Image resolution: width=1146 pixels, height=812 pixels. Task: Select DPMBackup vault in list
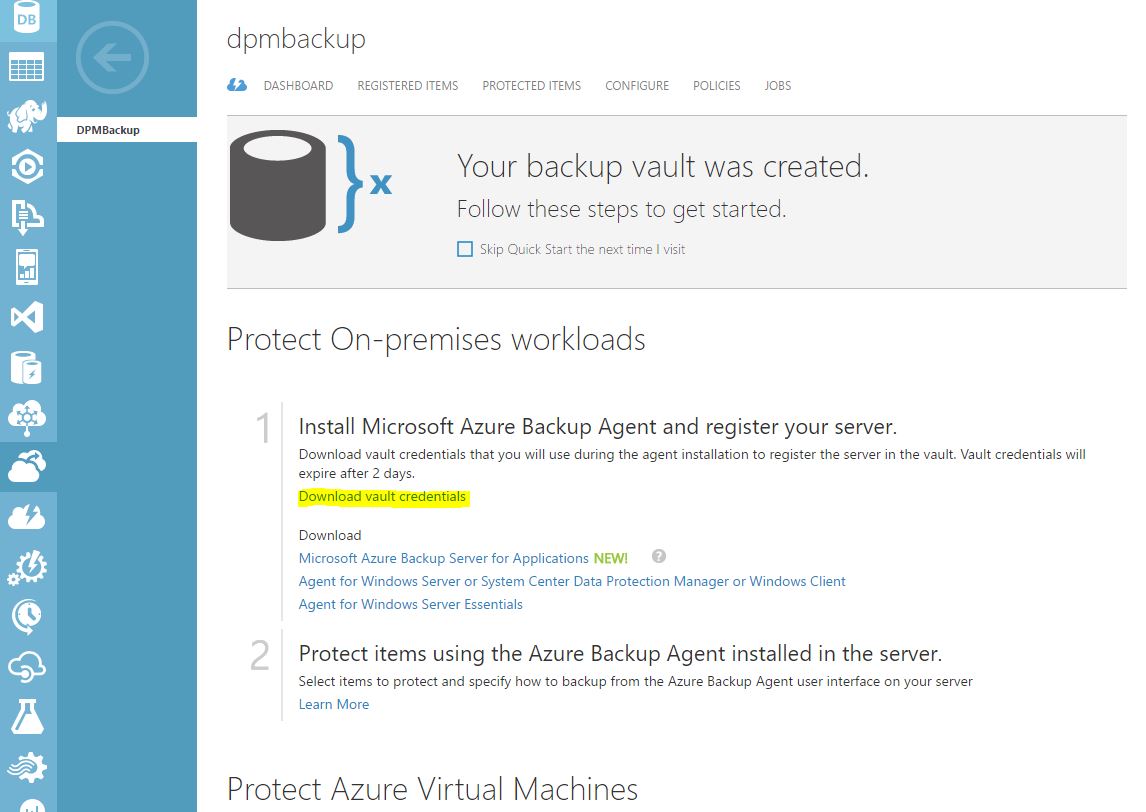pos(127,130)
